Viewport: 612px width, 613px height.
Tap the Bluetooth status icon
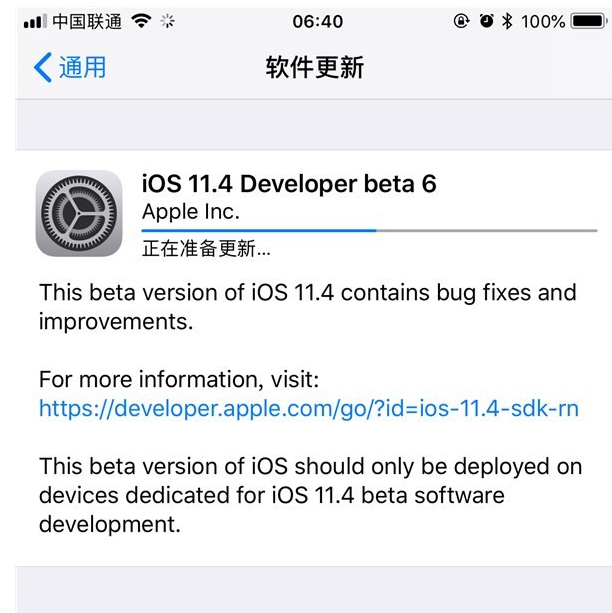click(508, 21)
